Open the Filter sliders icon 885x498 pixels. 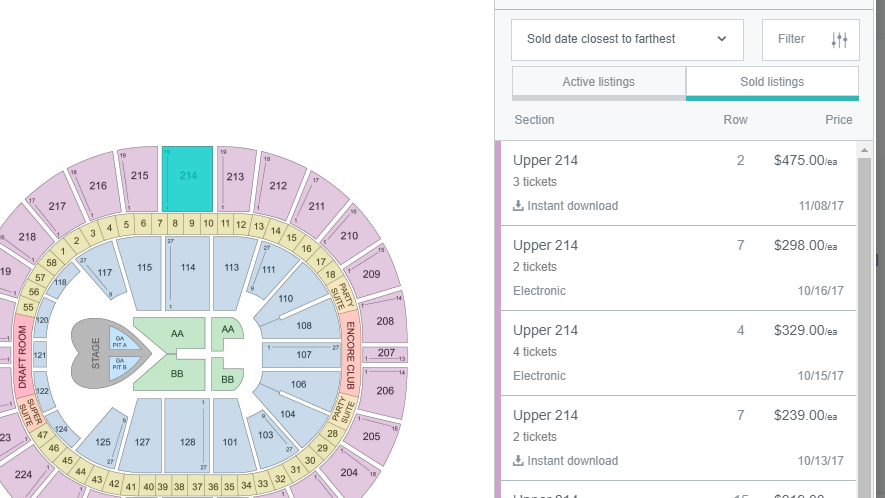click(839, 40)
